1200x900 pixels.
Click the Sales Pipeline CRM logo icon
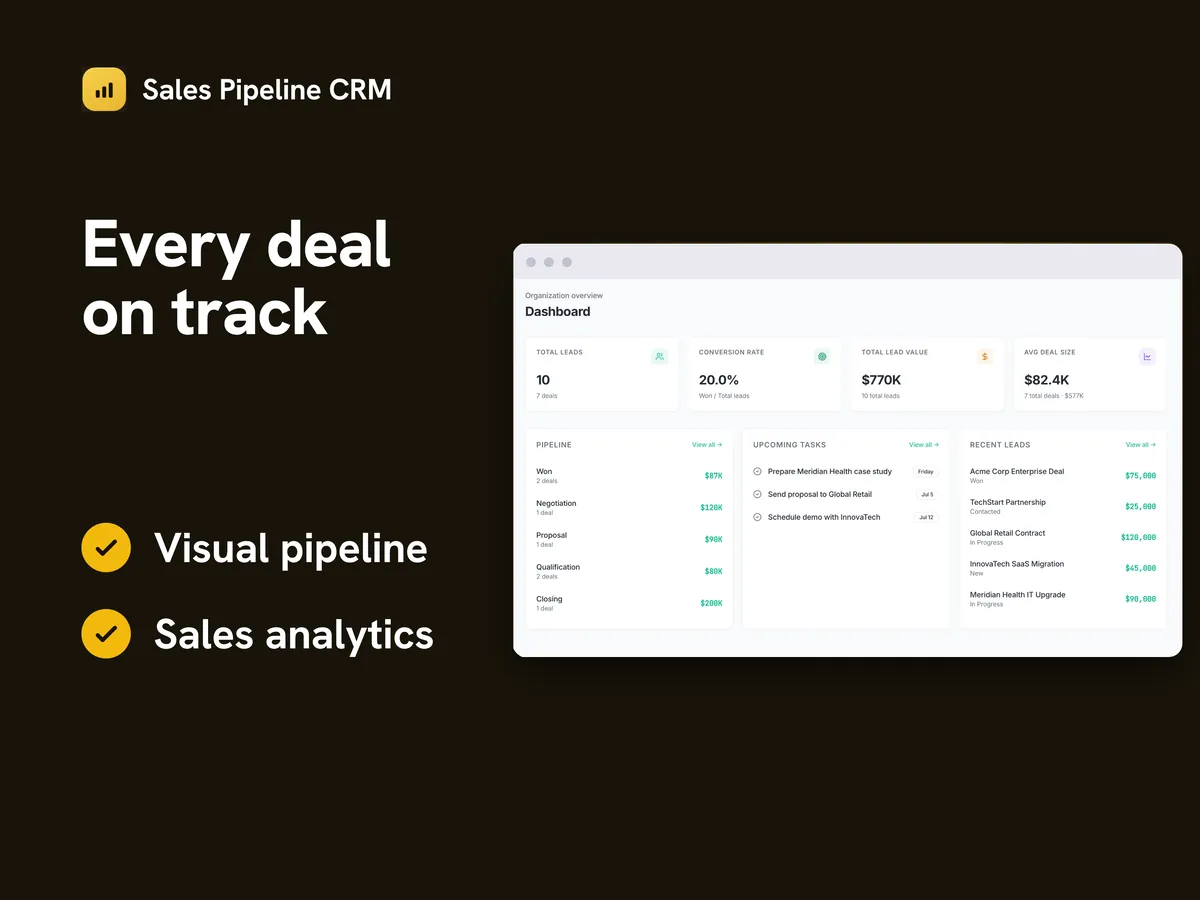[x=104, y=89]
